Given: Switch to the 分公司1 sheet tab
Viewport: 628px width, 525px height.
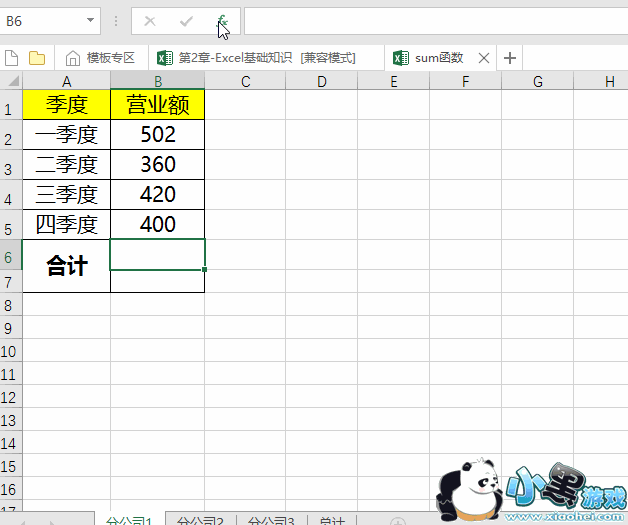Looking at the screenshot, I should pyautogui.click(x=130, y=520).
